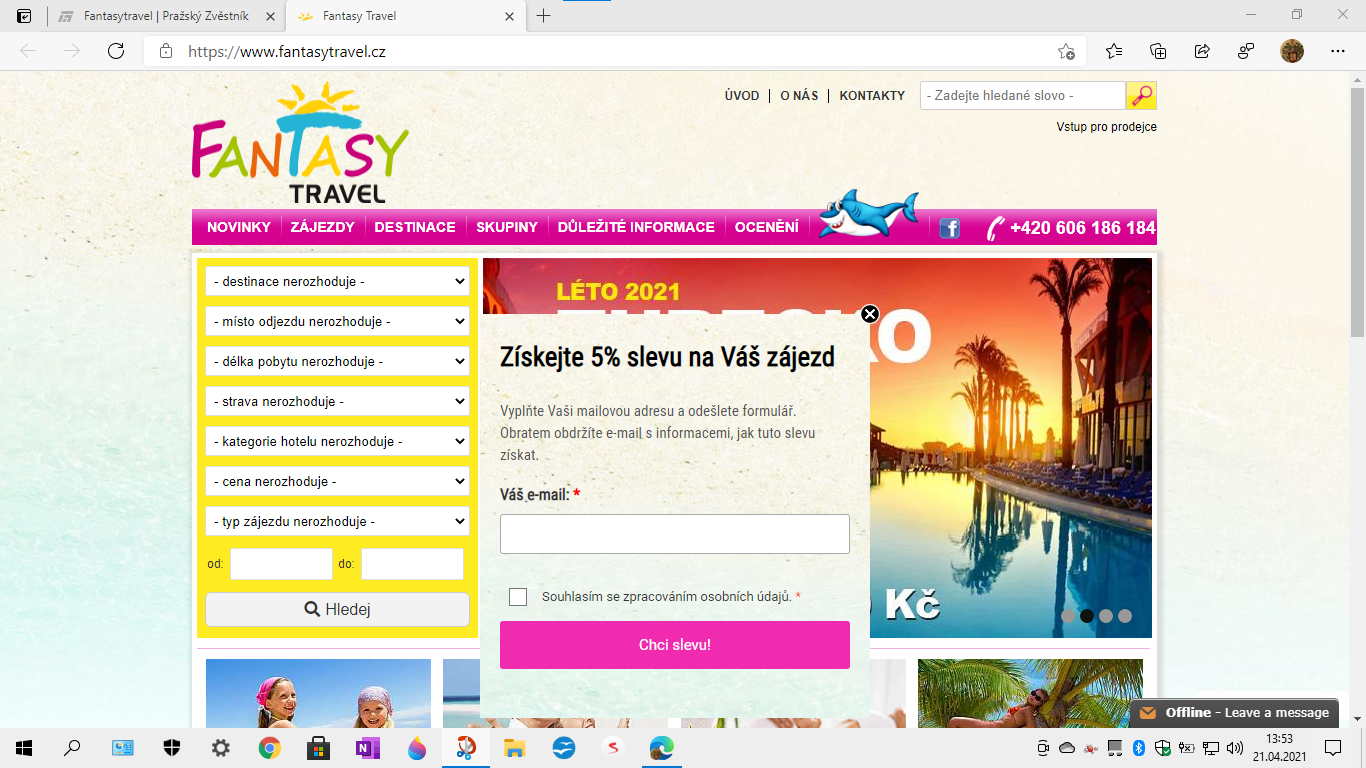Check the personal data consent checkbox

coord(518,597)
